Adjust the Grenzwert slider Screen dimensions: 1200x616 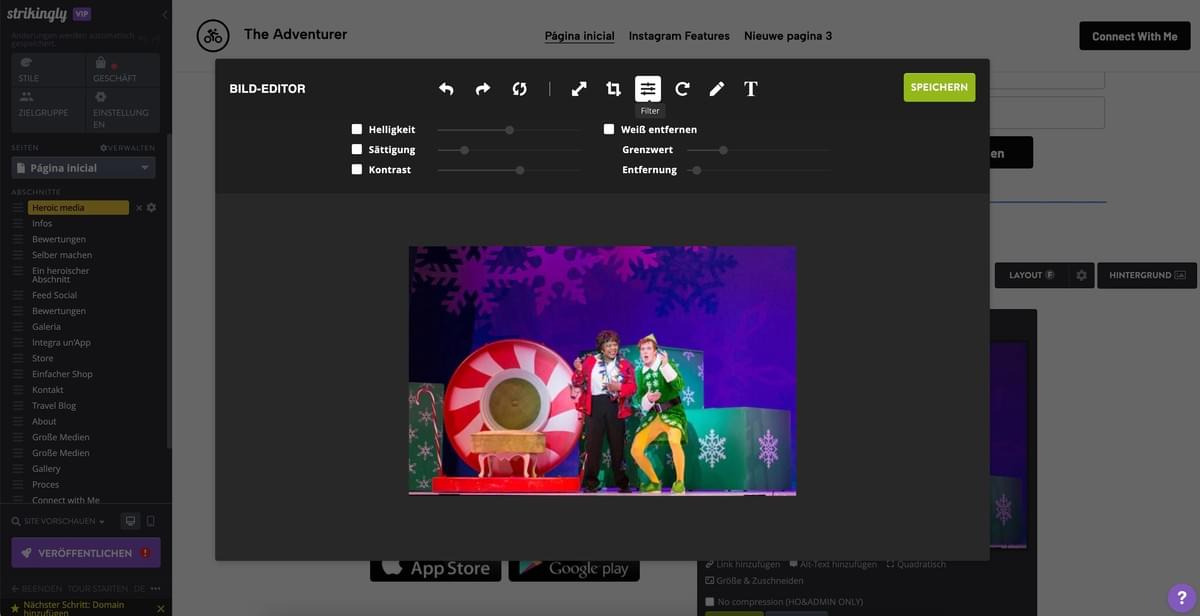tap(758, 150)
